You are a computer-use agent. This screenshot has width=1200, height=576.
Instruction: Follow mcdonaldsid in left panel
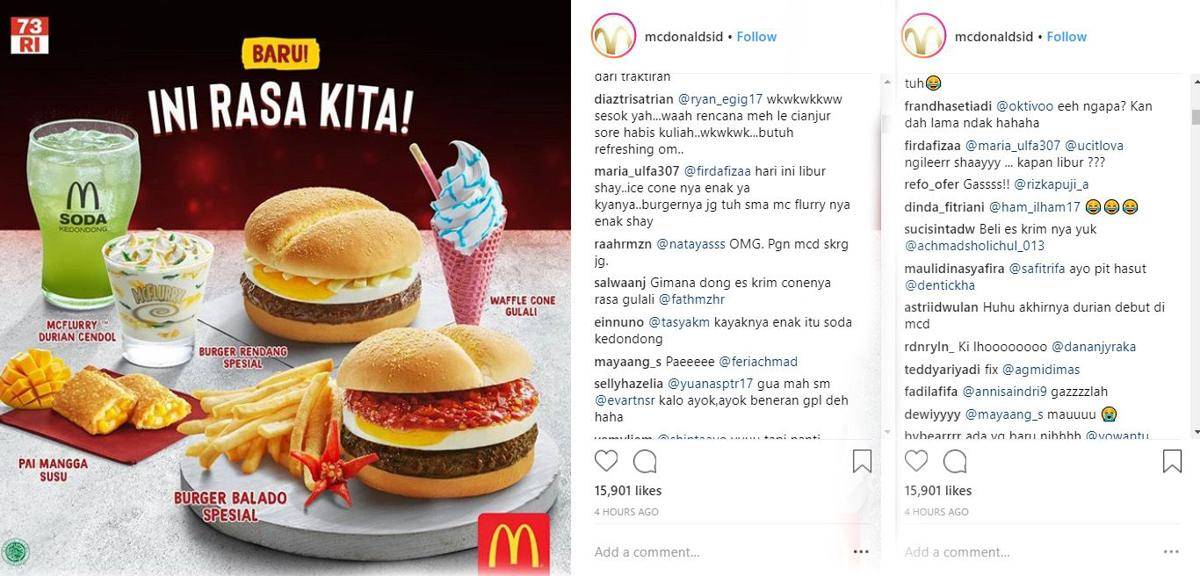(757, 36)
